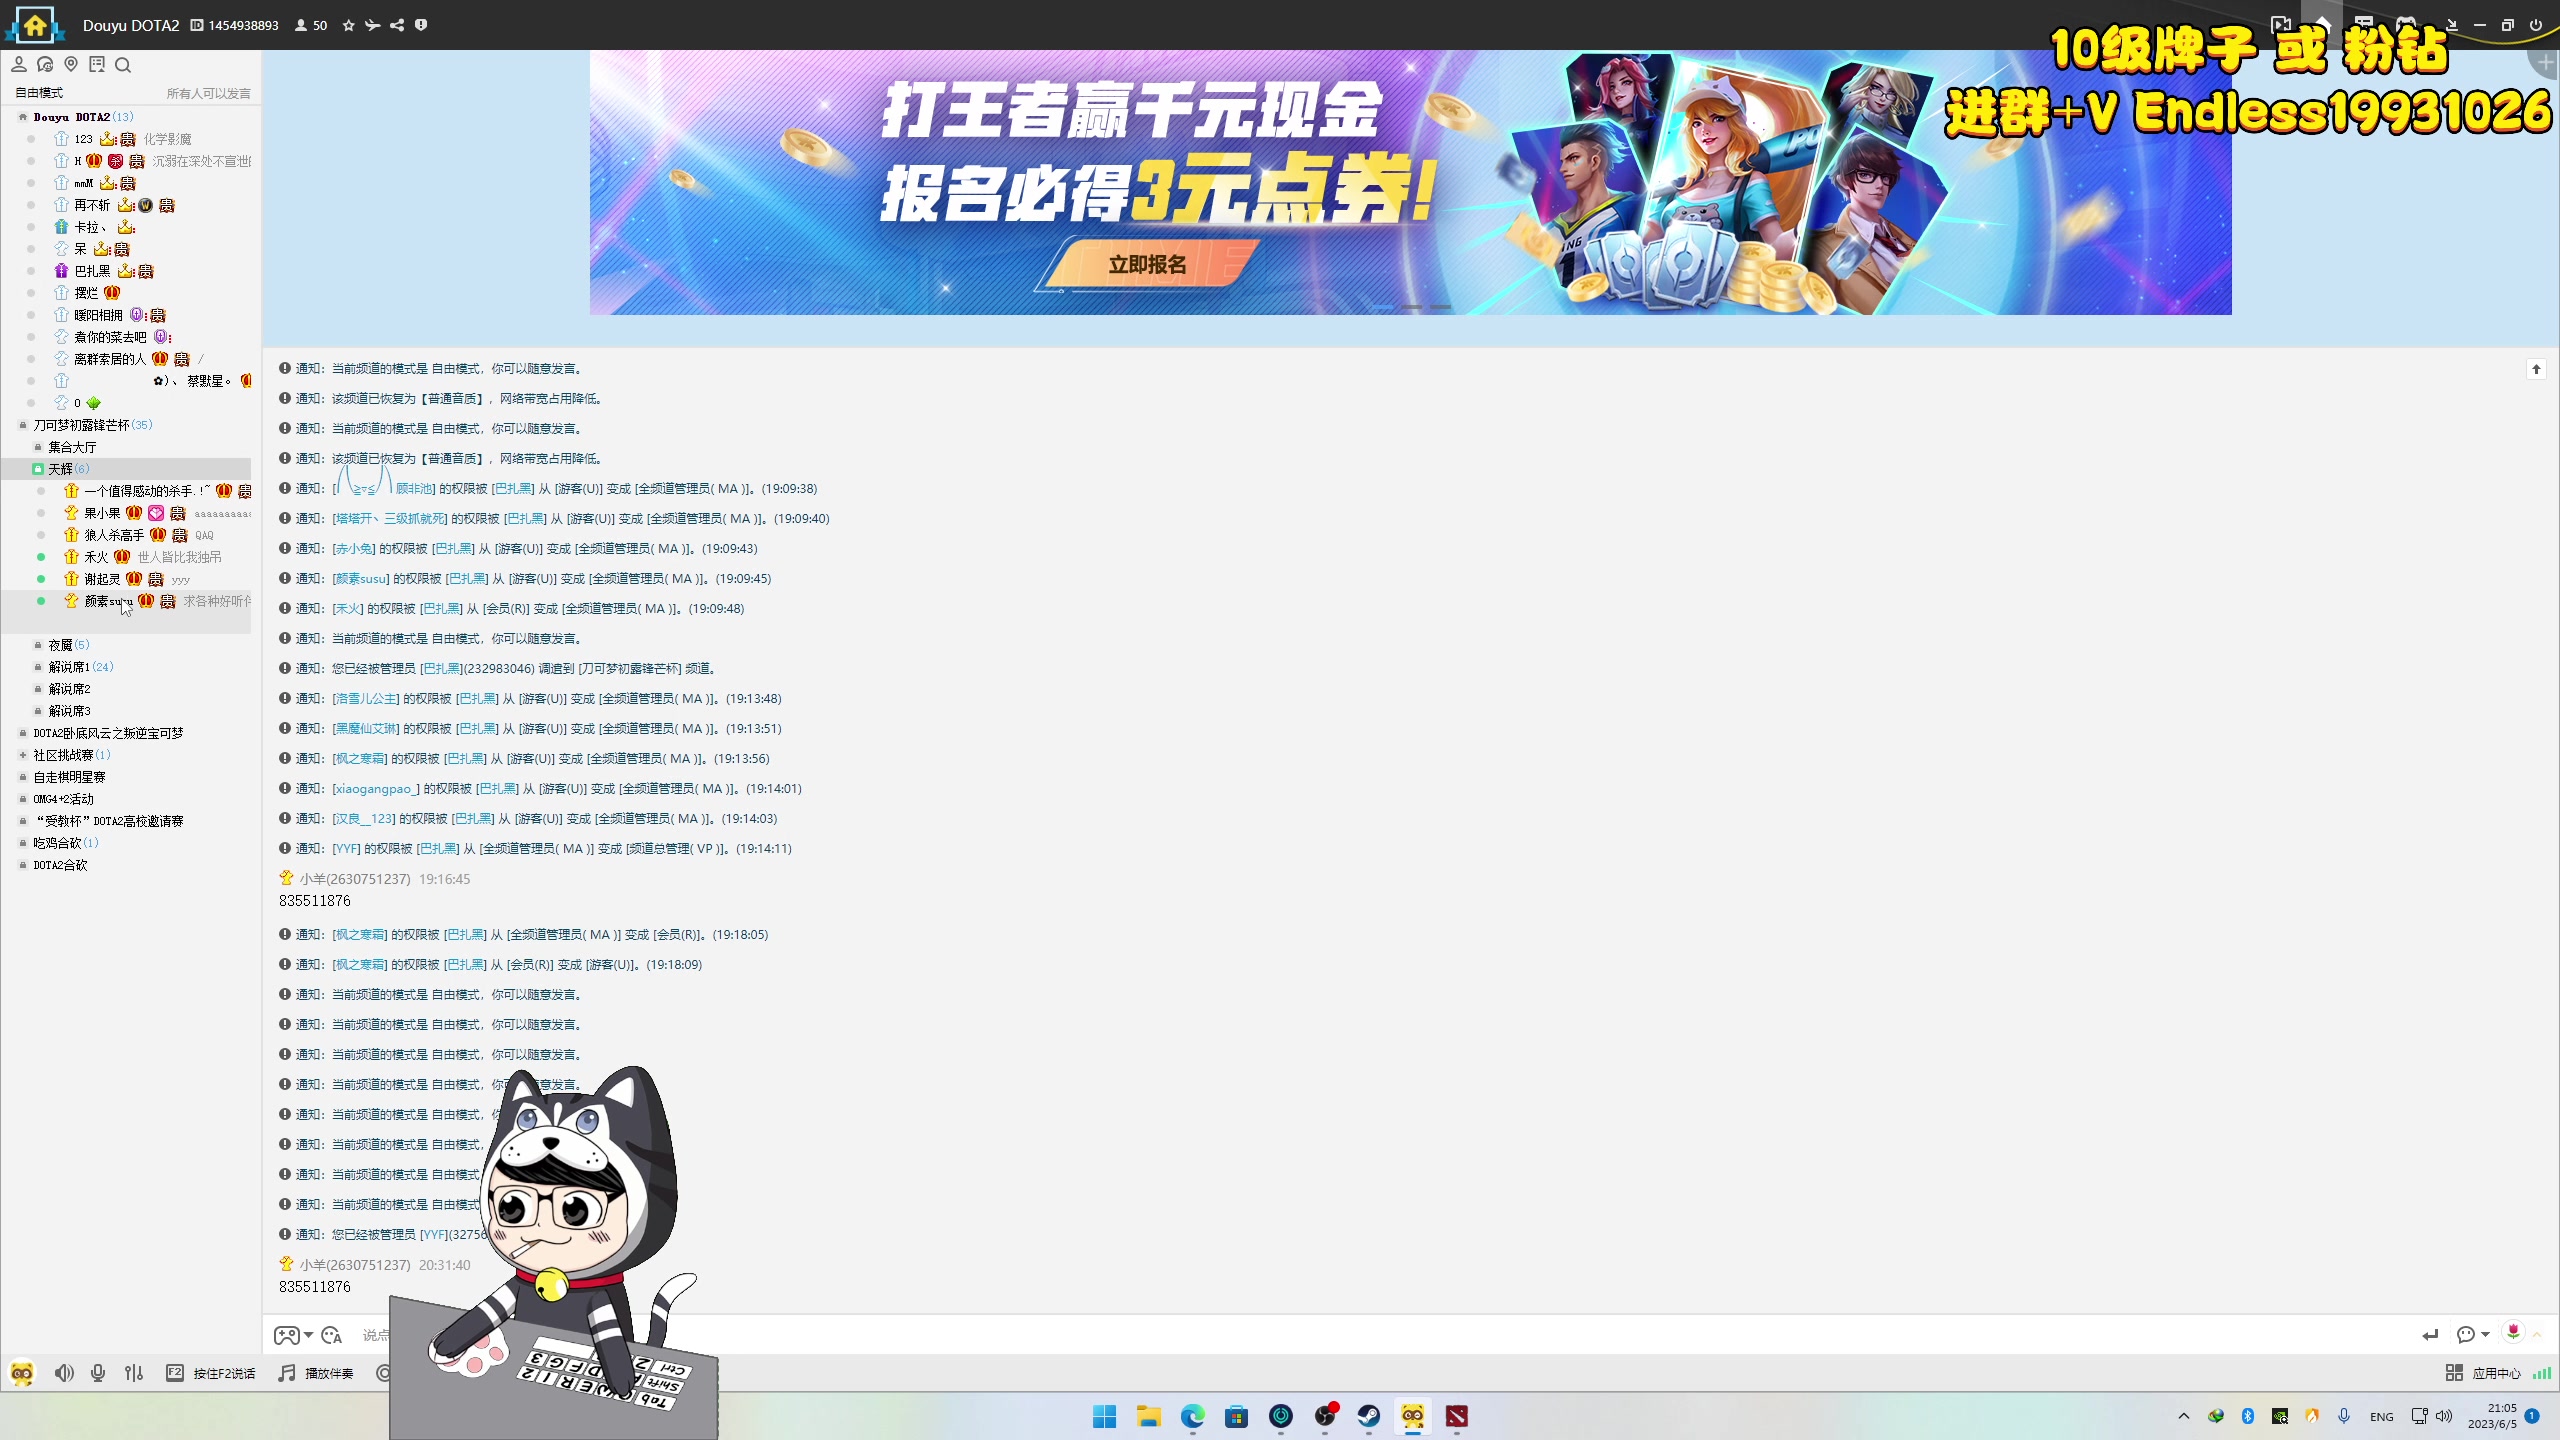The image size is (2560, 1440).
Task: Expand the chevron next to flower icon
Action: click(2537, 1335)
